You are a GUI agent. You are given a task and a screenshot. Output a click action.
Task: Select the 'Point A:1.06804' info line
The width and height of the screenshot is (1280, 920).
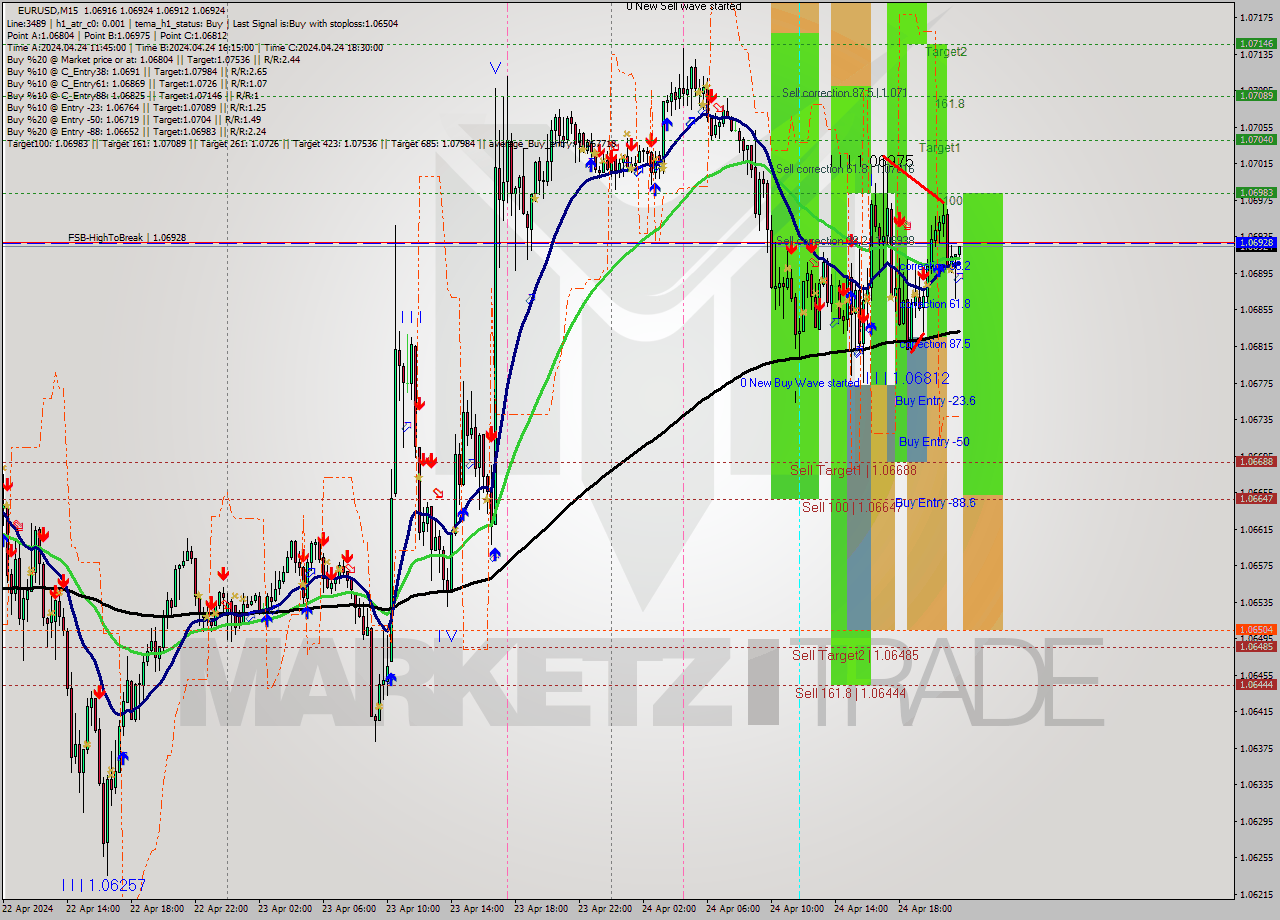(117, 35)
